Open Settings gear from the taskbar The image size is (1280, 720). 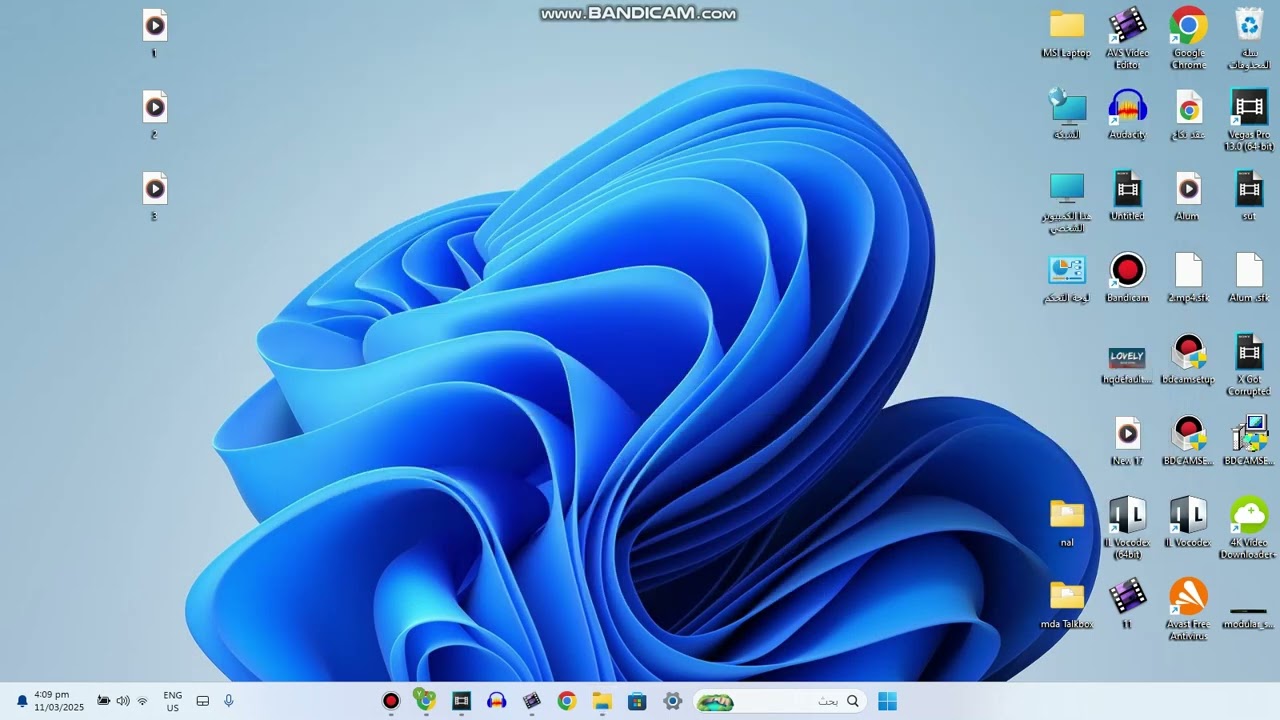coord(672,701)
